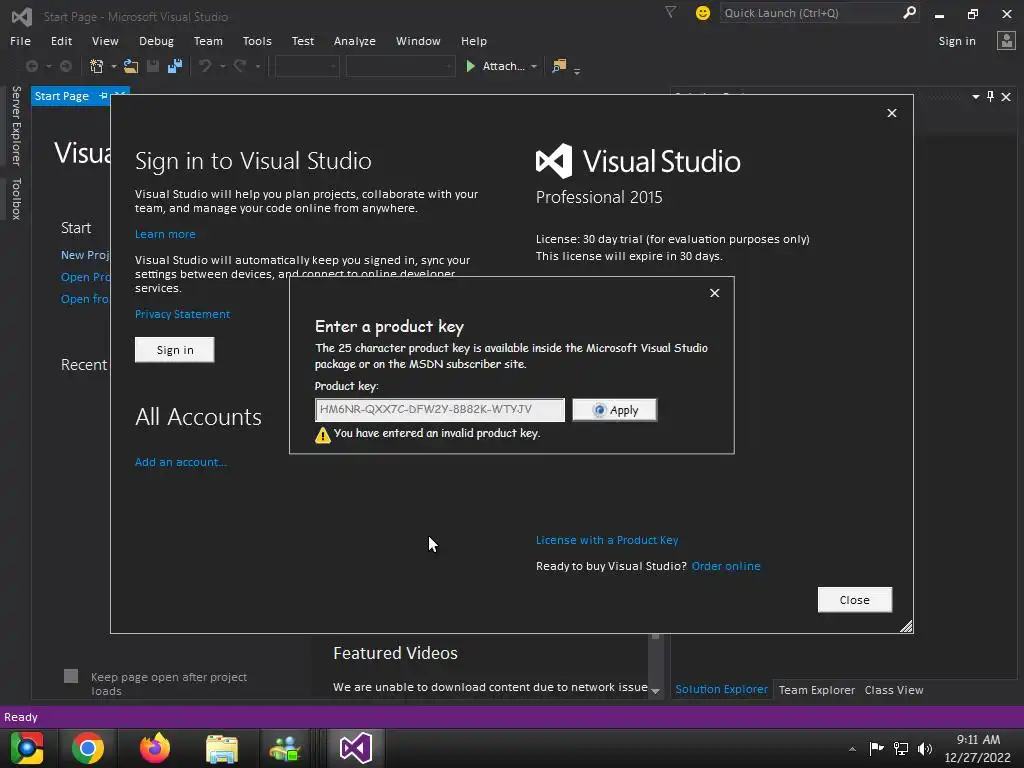This screenshot has width=1024, height=768.
Task: Select the Start Page document tab
Action: coord(61,96)
